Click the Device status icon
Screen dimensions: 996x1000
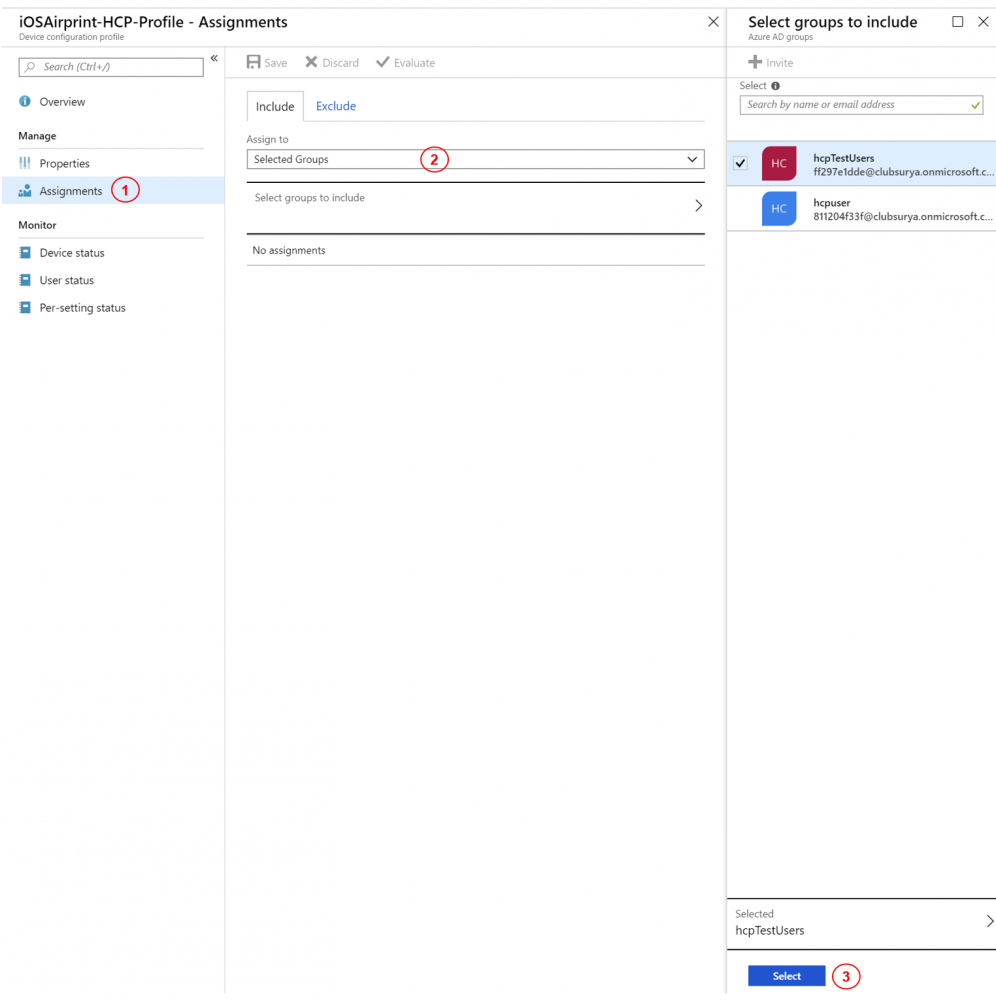(26, 253)
